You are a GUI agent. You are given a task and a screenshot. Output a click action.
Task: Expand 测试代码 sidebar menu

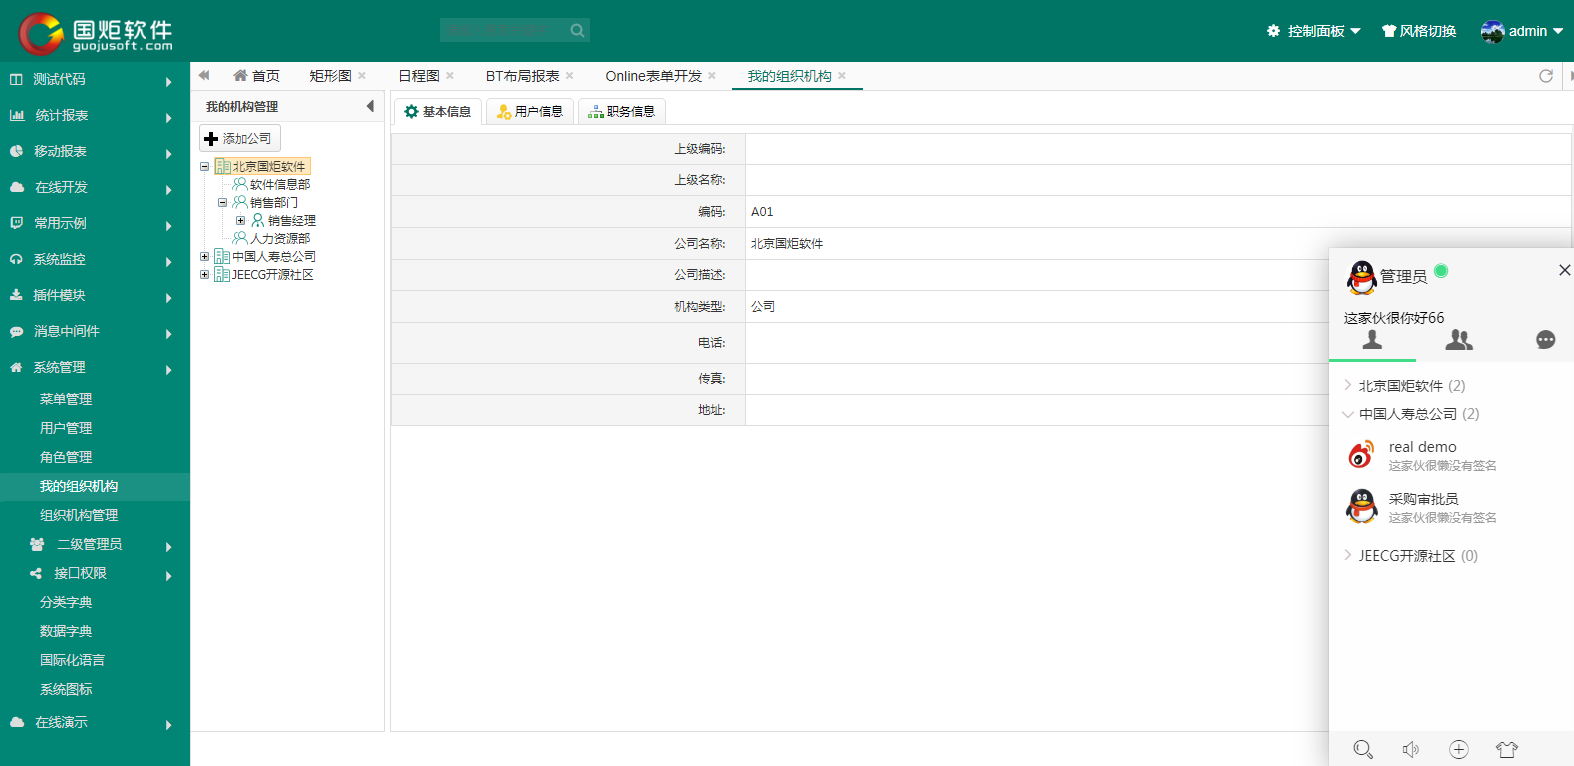click(95, 80)
